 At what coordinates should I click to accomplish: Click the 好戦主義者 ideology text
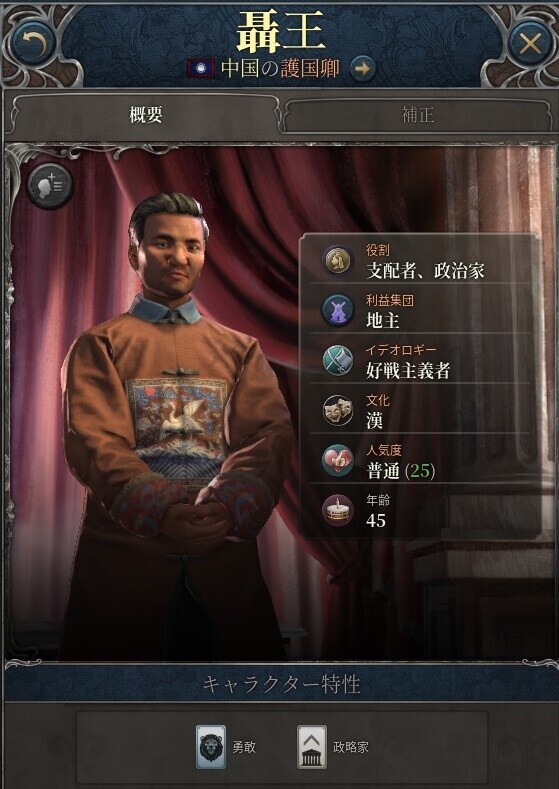408,371
